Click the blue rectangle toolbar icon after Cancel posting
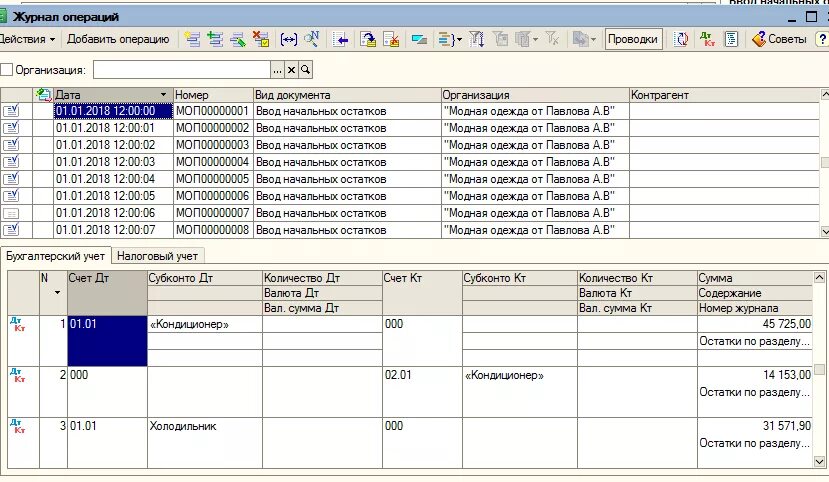The height and width of the screenshot is (482, 829). 419,39
